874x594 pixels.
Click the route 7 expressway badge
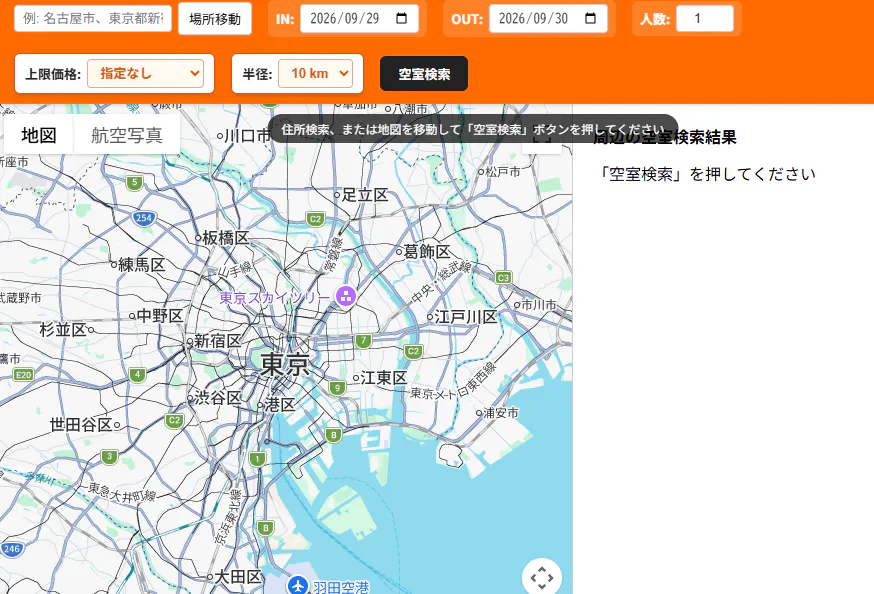[x=363, y=340]
